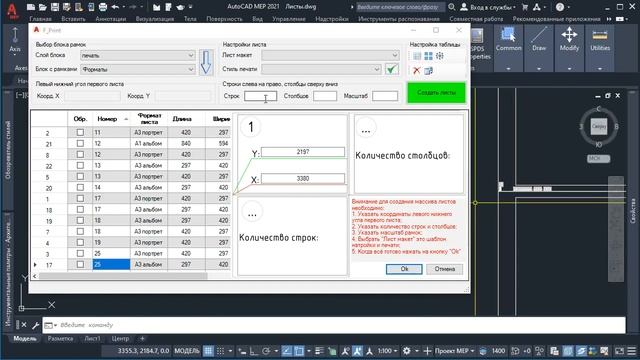Check the Обр. box for row labeled 19
This screenshot has height=360, width=640.
[80, 220]
